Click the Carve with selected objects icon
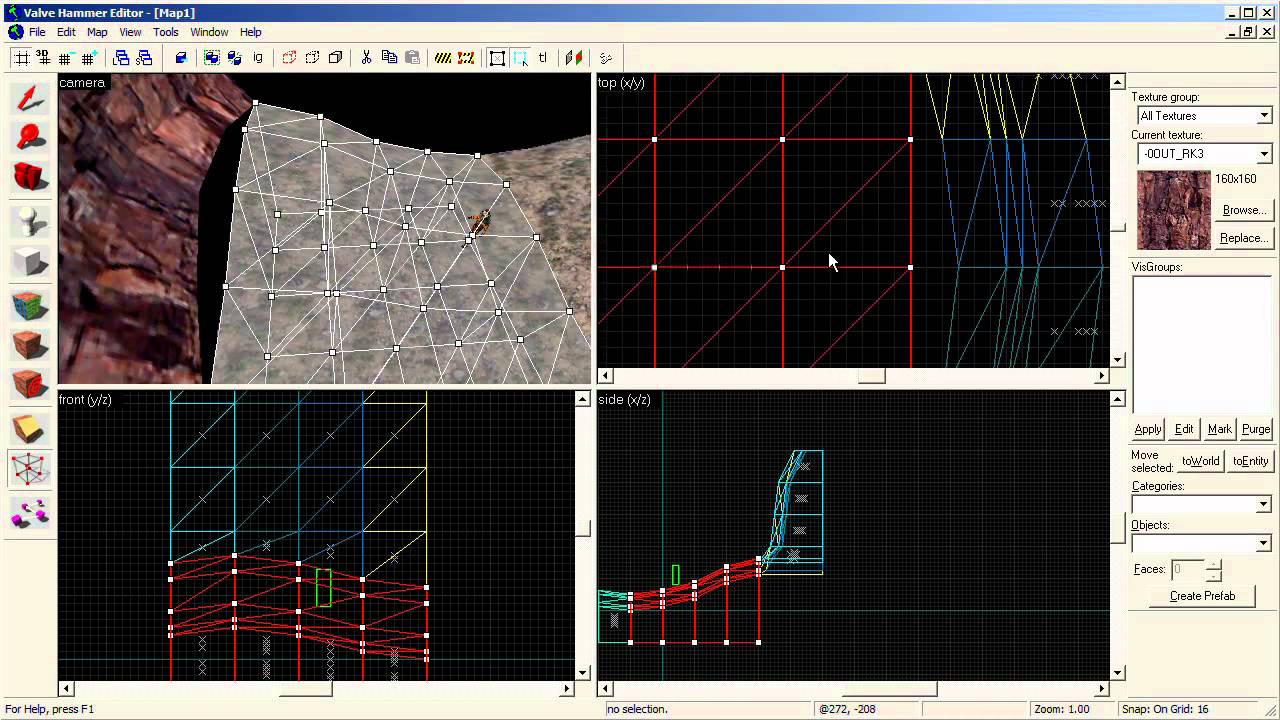The width and height of the screenshot is (1280, 720). [x=181, y=58]
